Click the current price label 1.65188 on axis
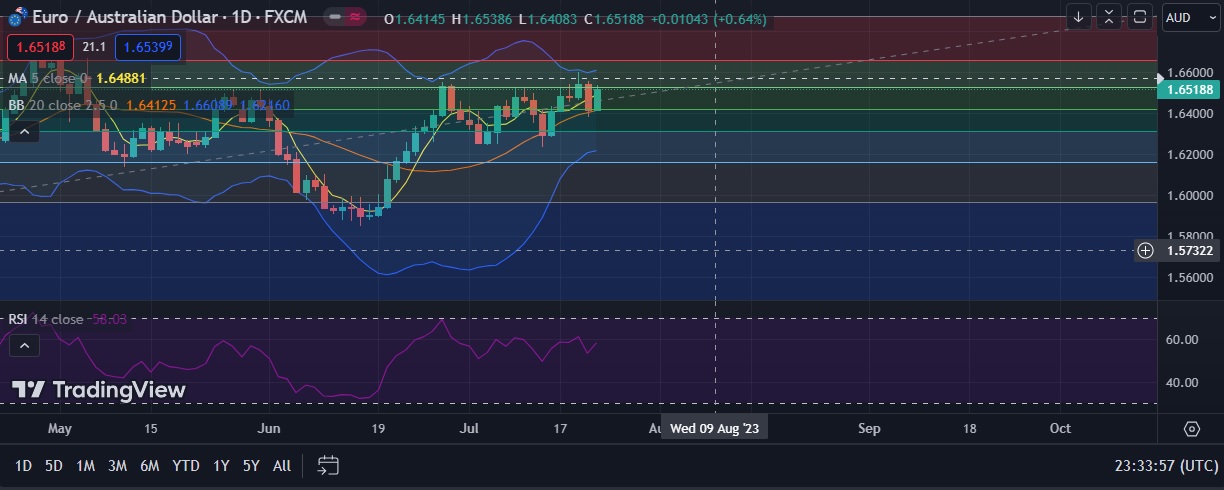This screenshot has height=490, width=1224. tap(1189, 90)
